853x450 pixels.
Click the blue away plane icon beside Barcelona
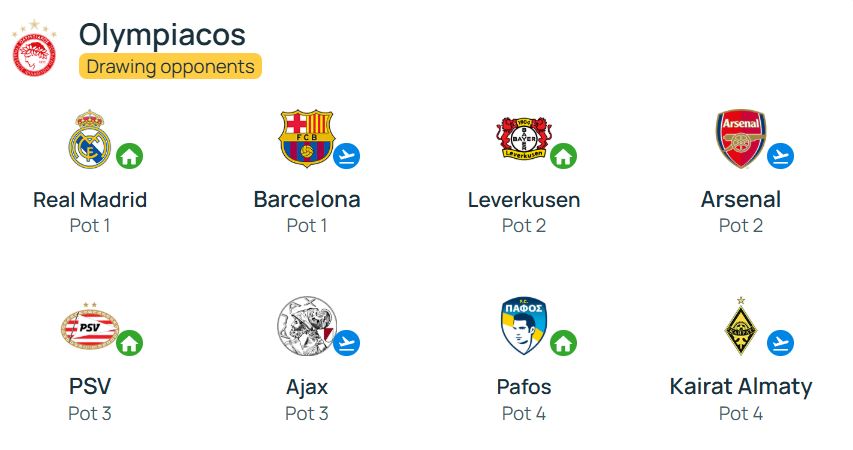click(347, 156)
